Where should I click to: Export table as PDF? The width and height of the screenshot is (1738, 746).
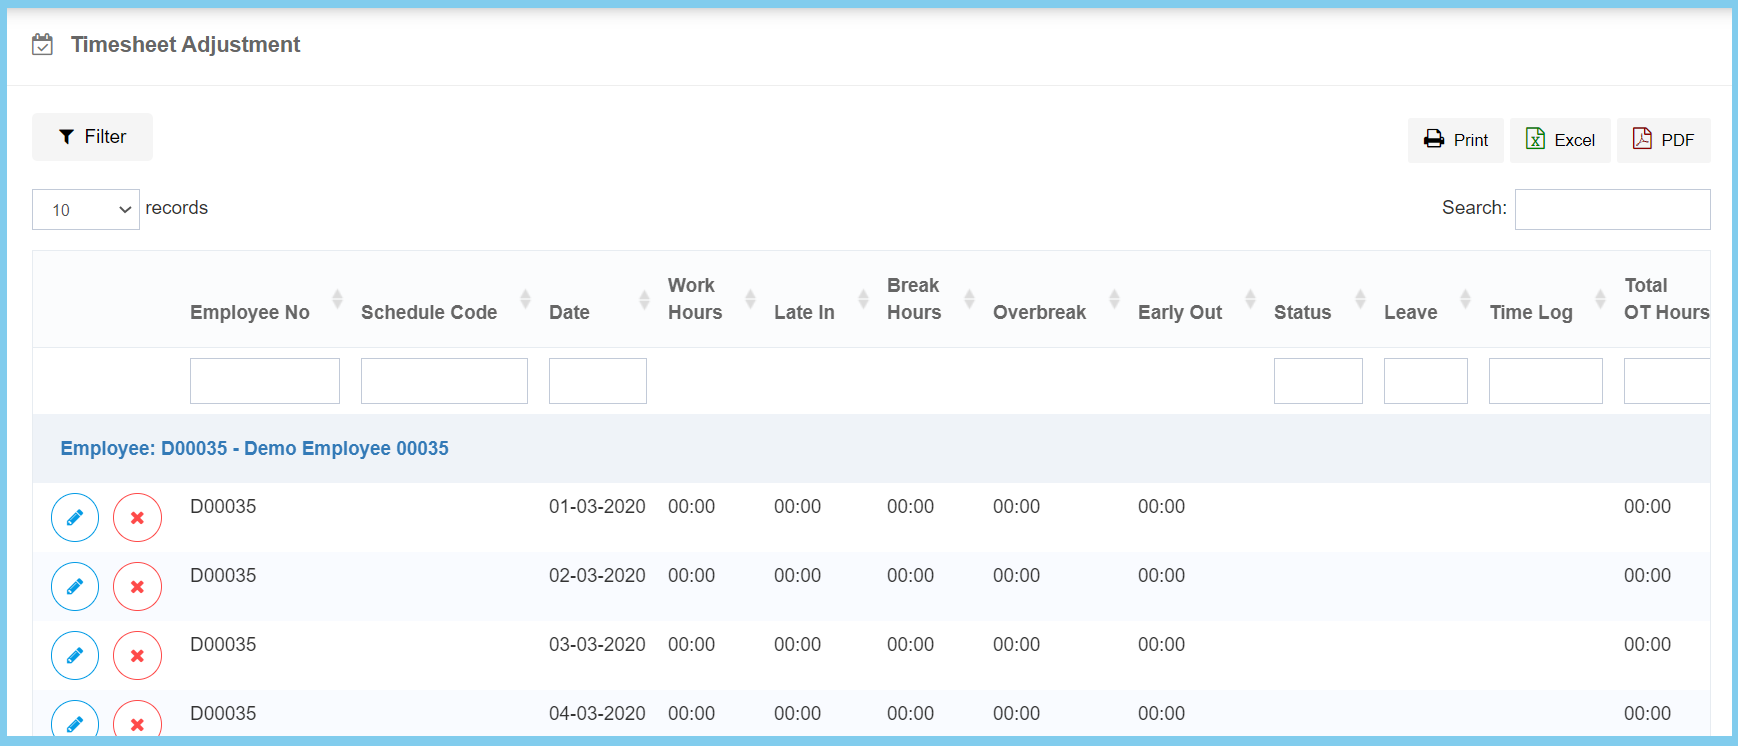coord(1662,140)
